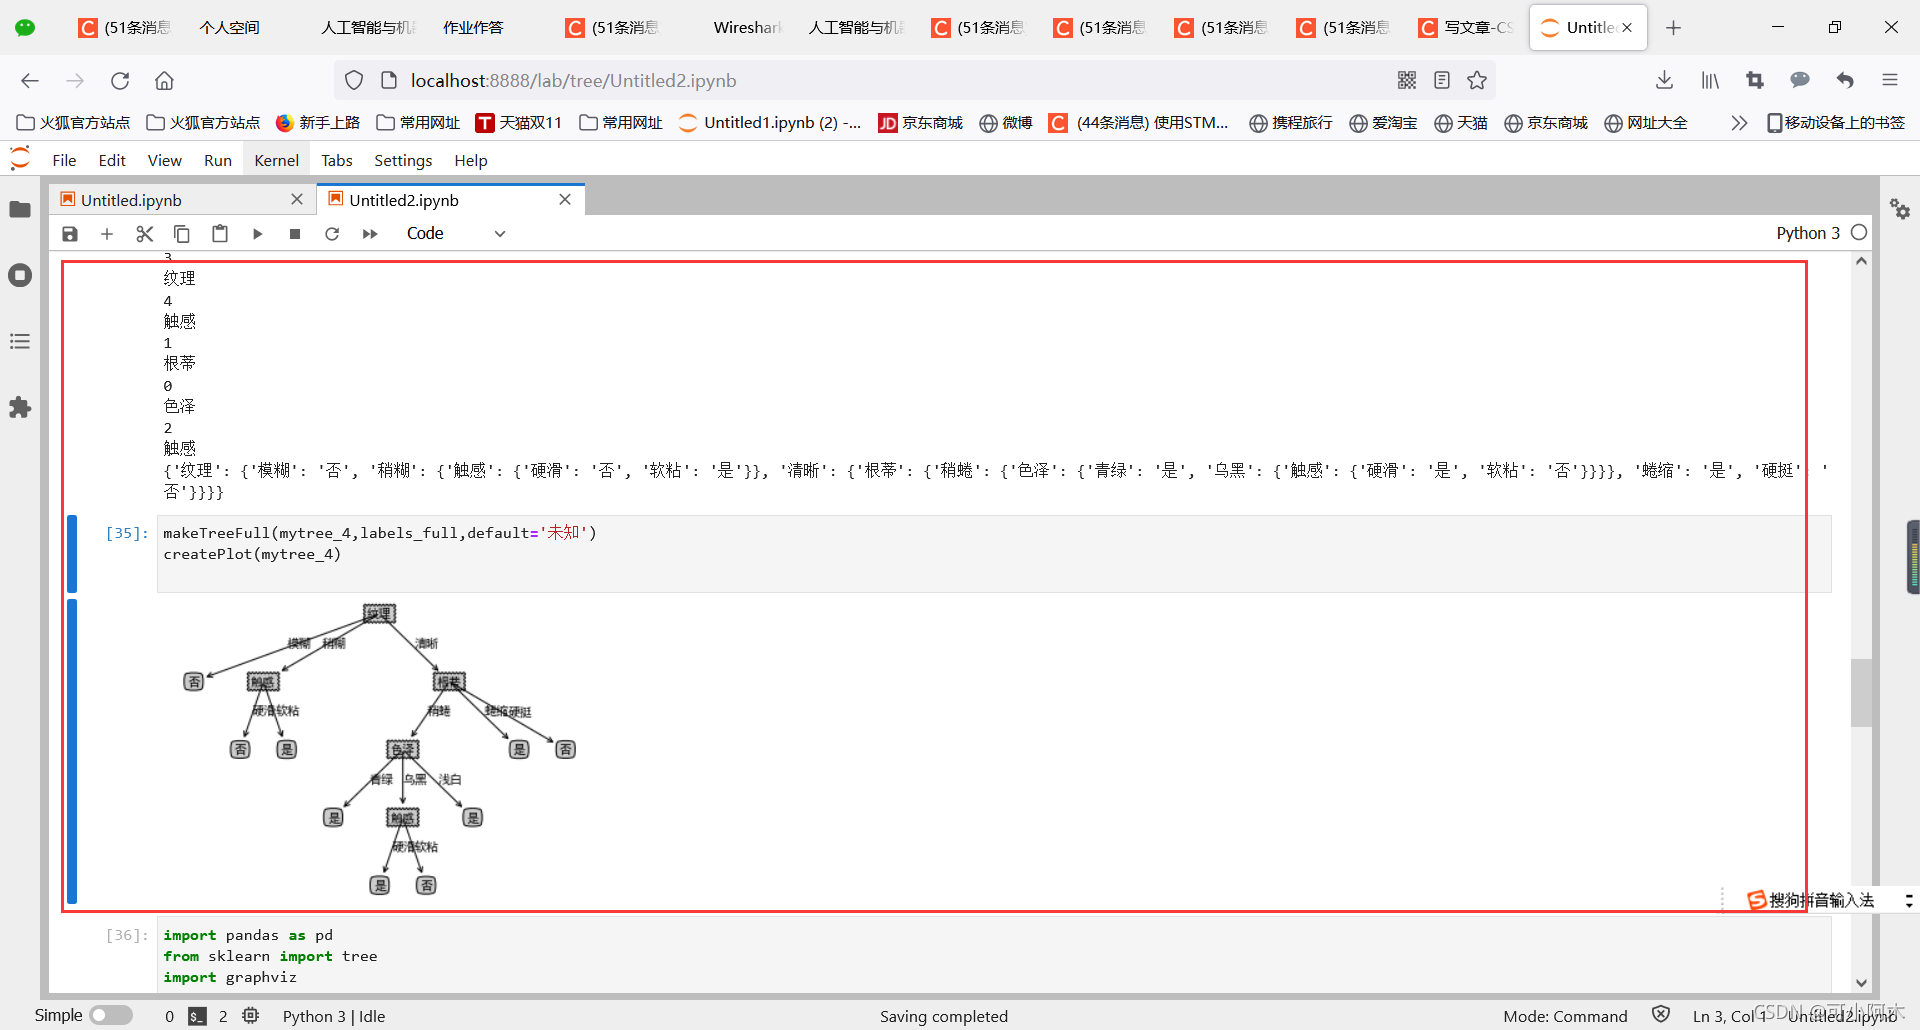
Task: Open the file browser sidebar
Action: click(20, 209)
